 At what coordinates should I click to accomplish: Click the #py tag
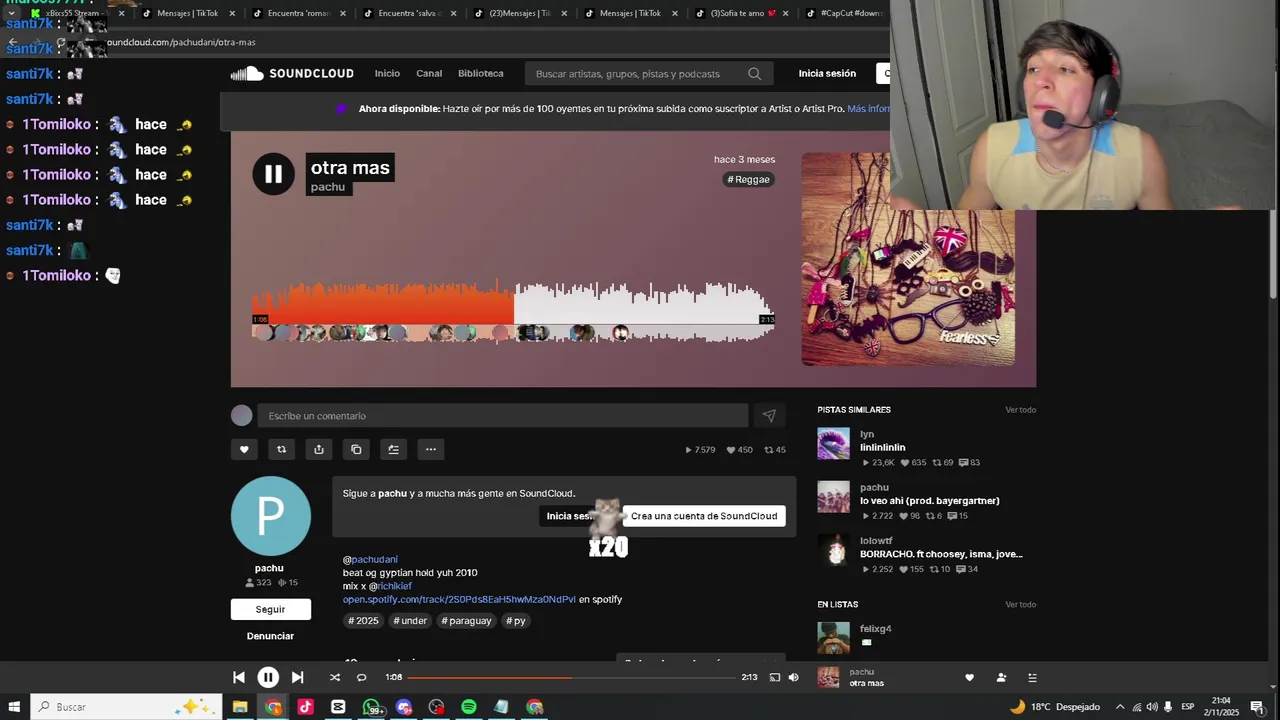pyautogui.click(x=516, y=621)
